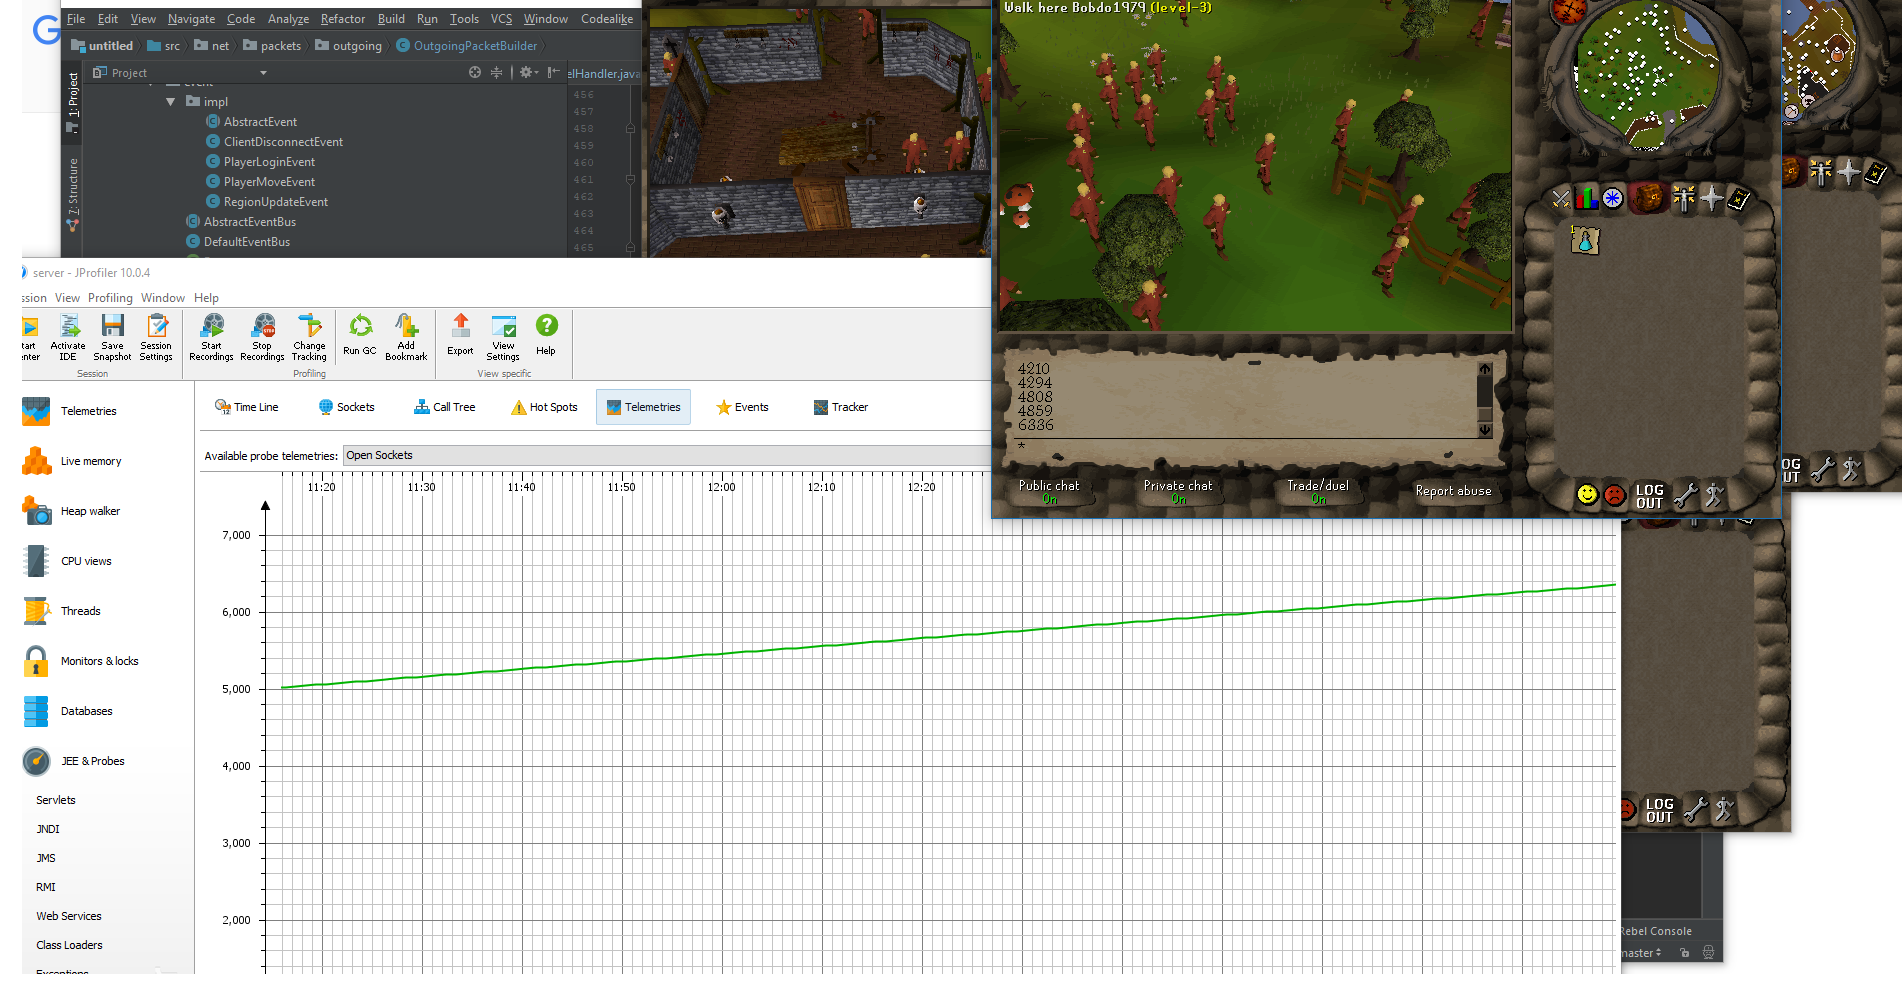The image size is (1902, 997).
Task: Open Session Settings in JProfiler
Action: click(156, 337)
